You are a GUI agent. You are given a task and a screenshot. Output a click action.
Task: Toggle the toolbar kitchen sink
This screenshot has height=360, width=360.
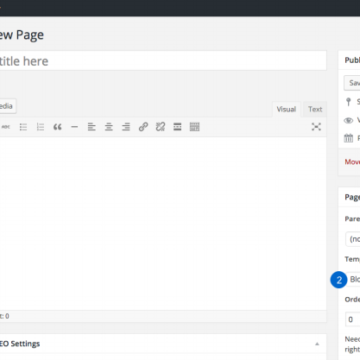pos(195,127)
